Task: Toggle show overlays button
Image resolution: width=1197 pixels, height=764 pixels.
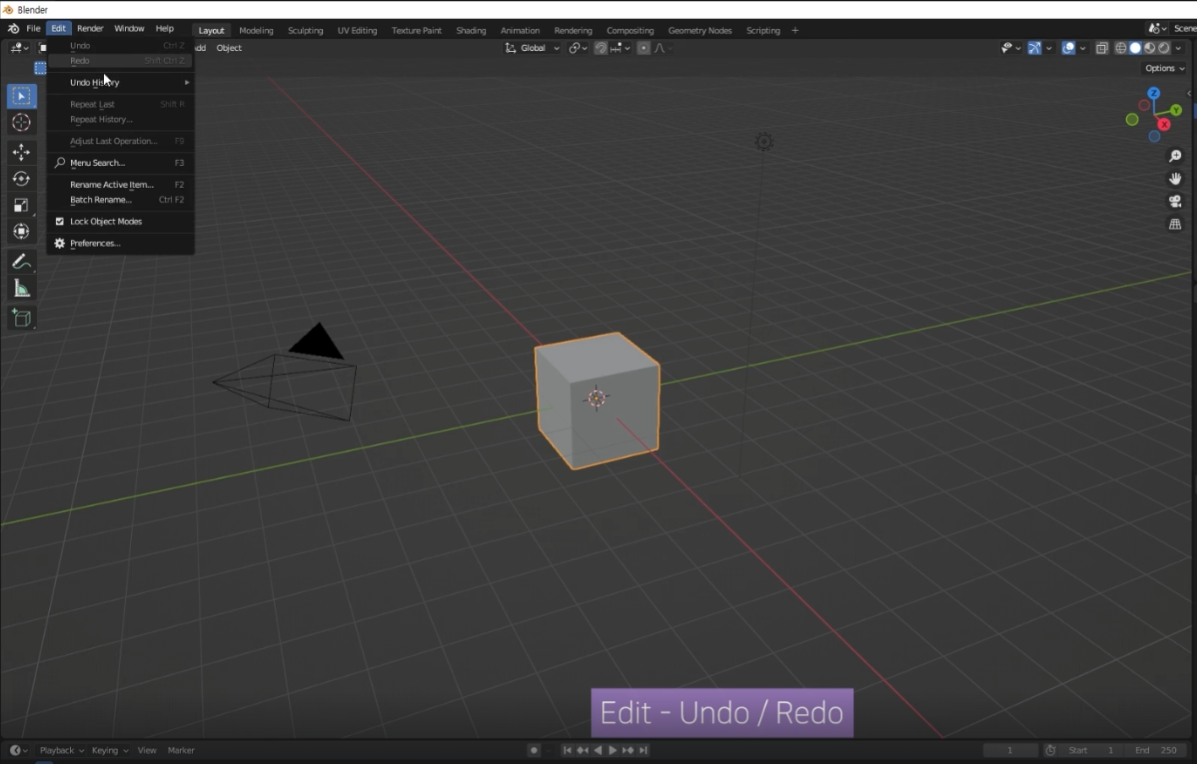Action: click(1069, 48)
